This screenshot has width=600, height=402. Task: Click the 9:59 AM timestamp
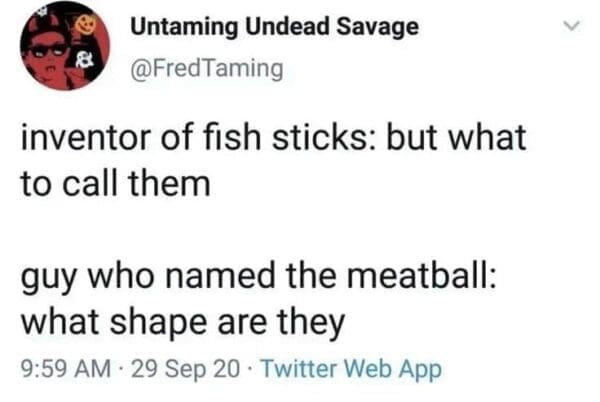coord(64,369)
